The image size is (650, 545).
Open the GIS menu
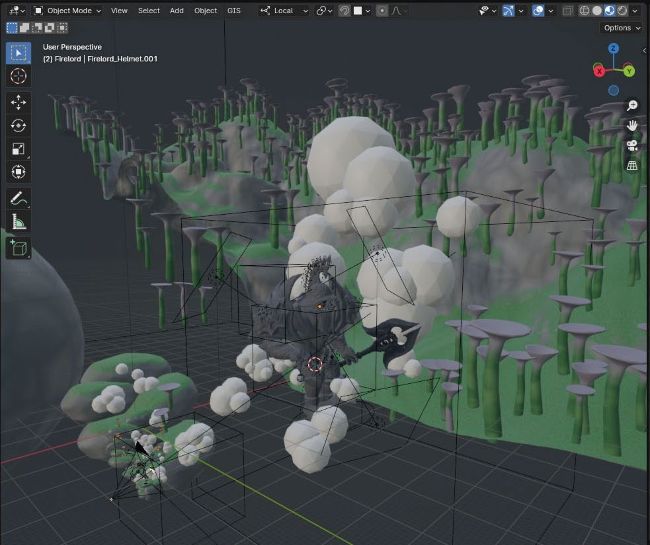[234, 10]
